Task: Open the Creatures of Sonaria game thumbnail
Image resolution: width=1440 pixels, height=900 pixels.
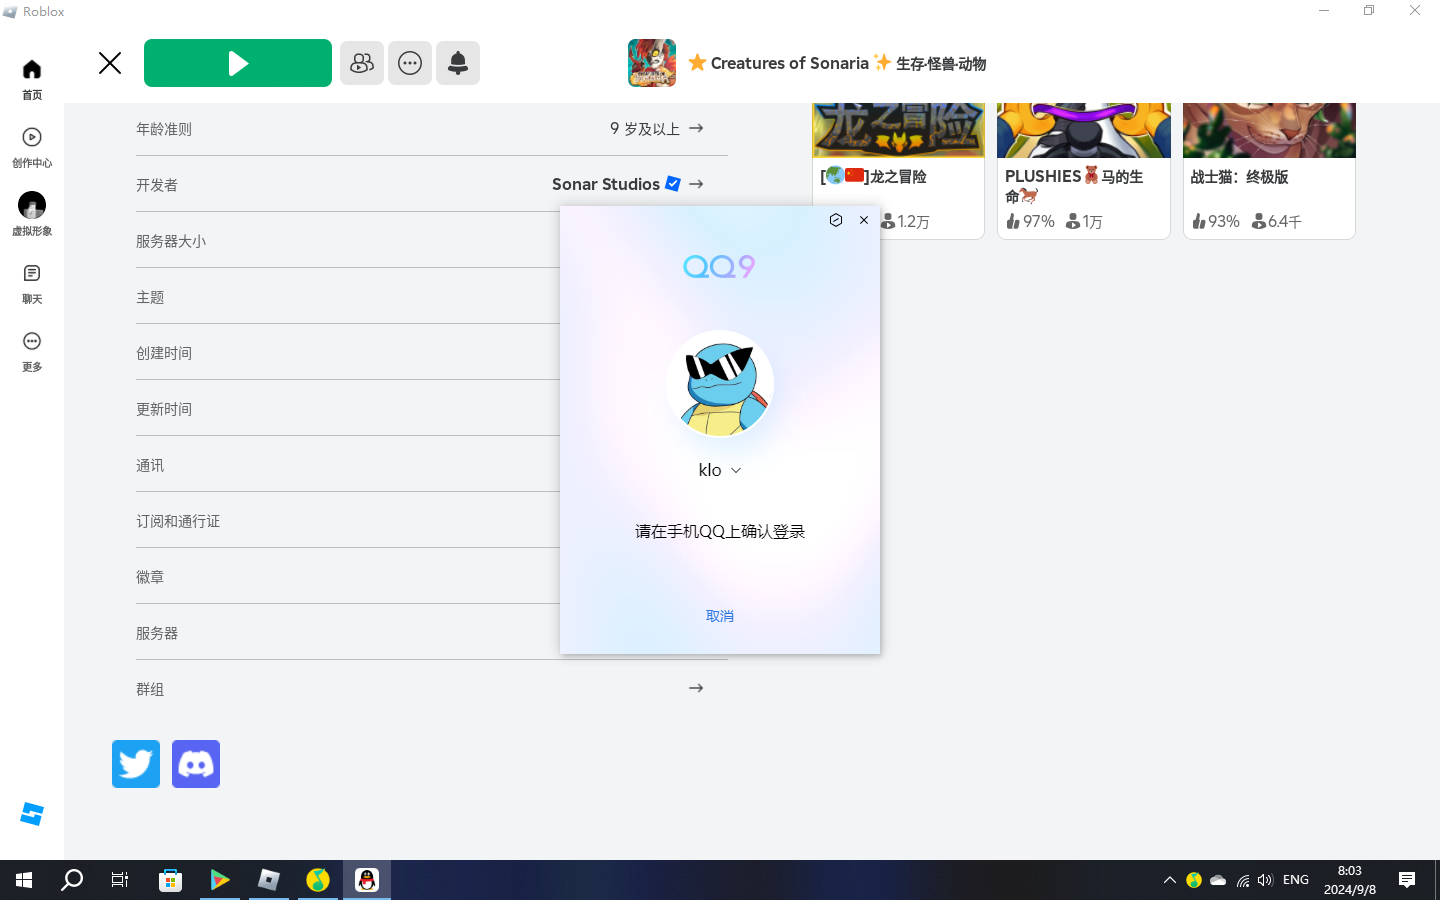Action: (x=652, y=63)
